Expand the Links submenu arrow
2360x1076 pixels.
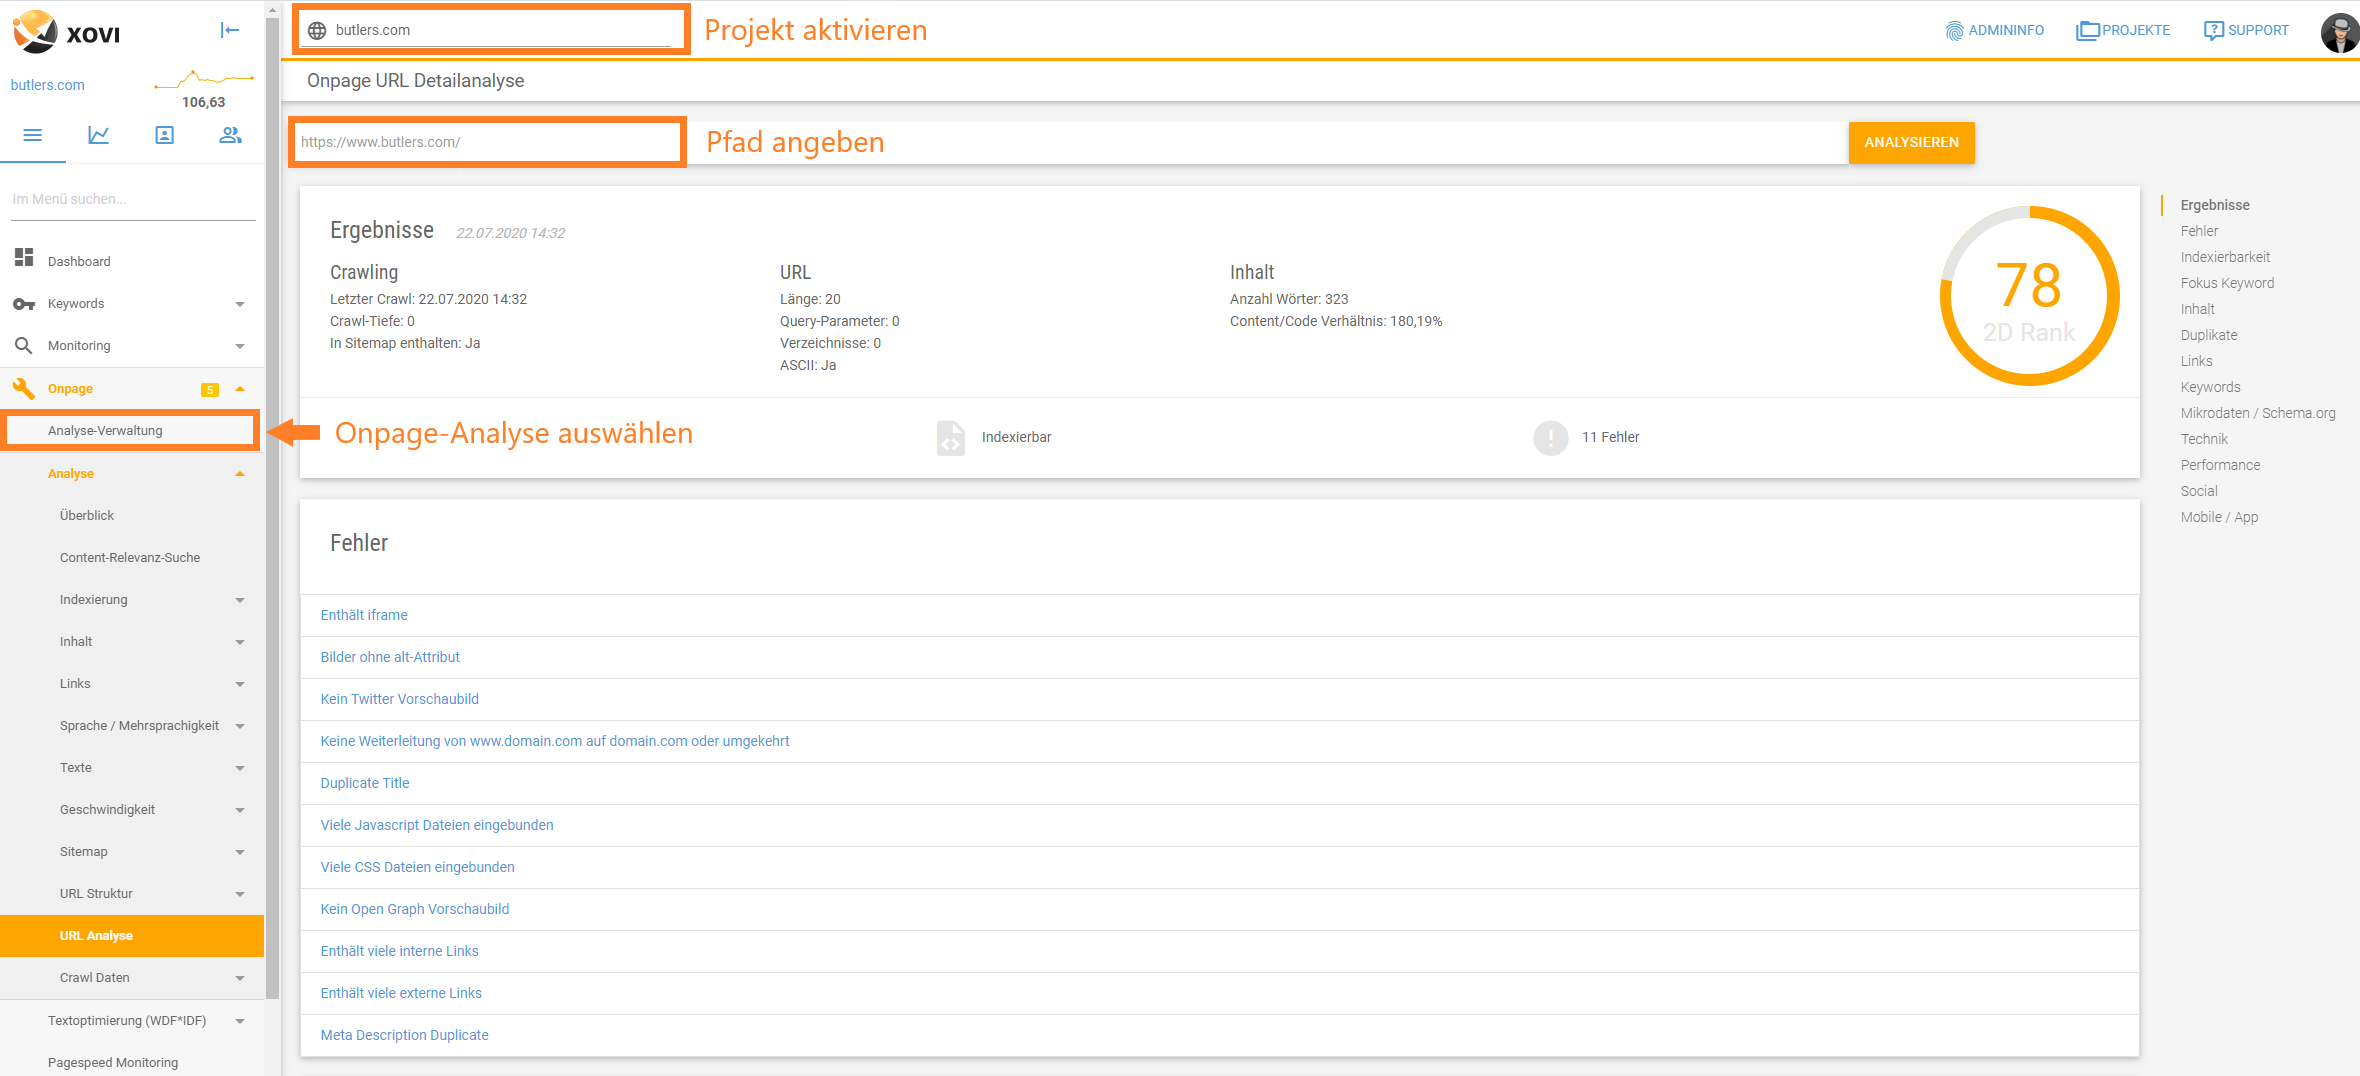pos(240,684)
